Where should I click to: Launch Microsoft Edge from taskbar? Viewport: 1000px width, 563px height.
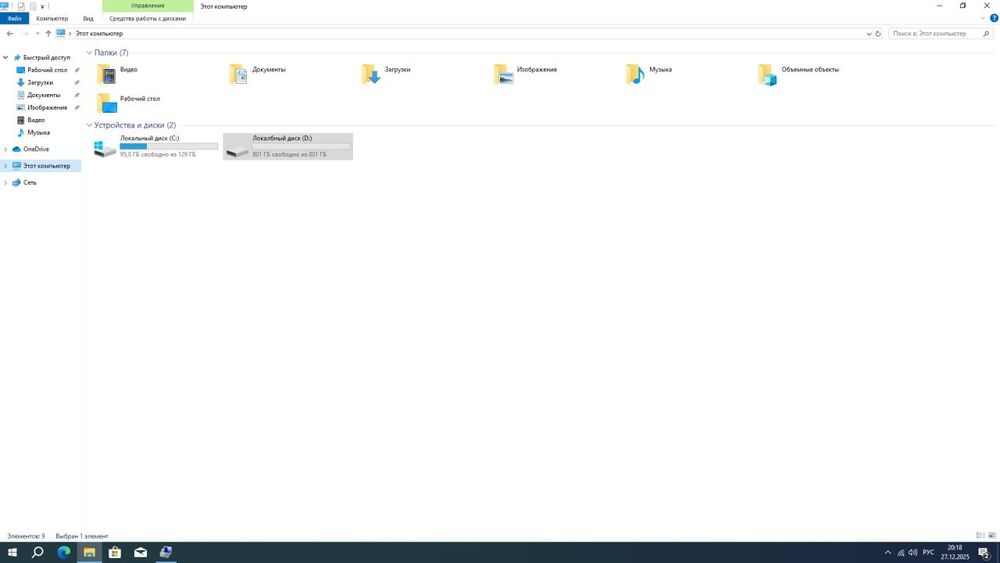(x=64, y=552)
